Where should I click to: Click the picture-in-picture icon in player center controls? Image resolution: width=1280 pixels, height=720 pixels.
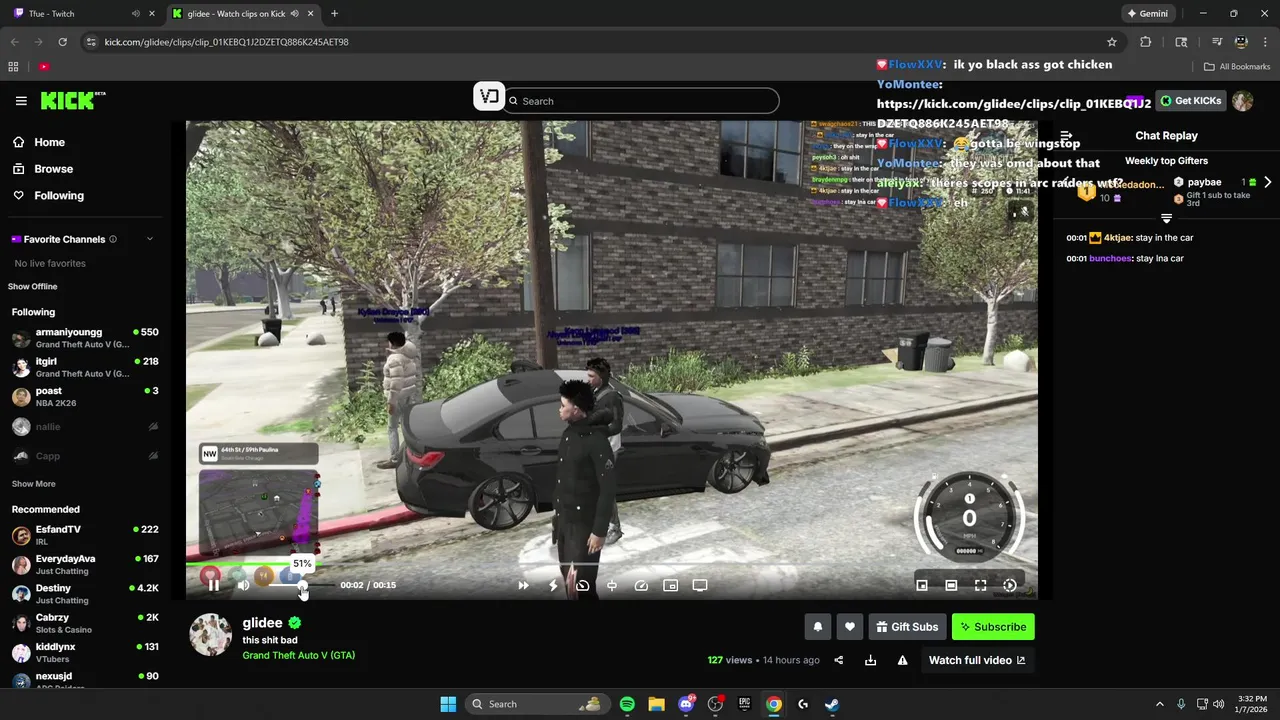pos(671,586)
